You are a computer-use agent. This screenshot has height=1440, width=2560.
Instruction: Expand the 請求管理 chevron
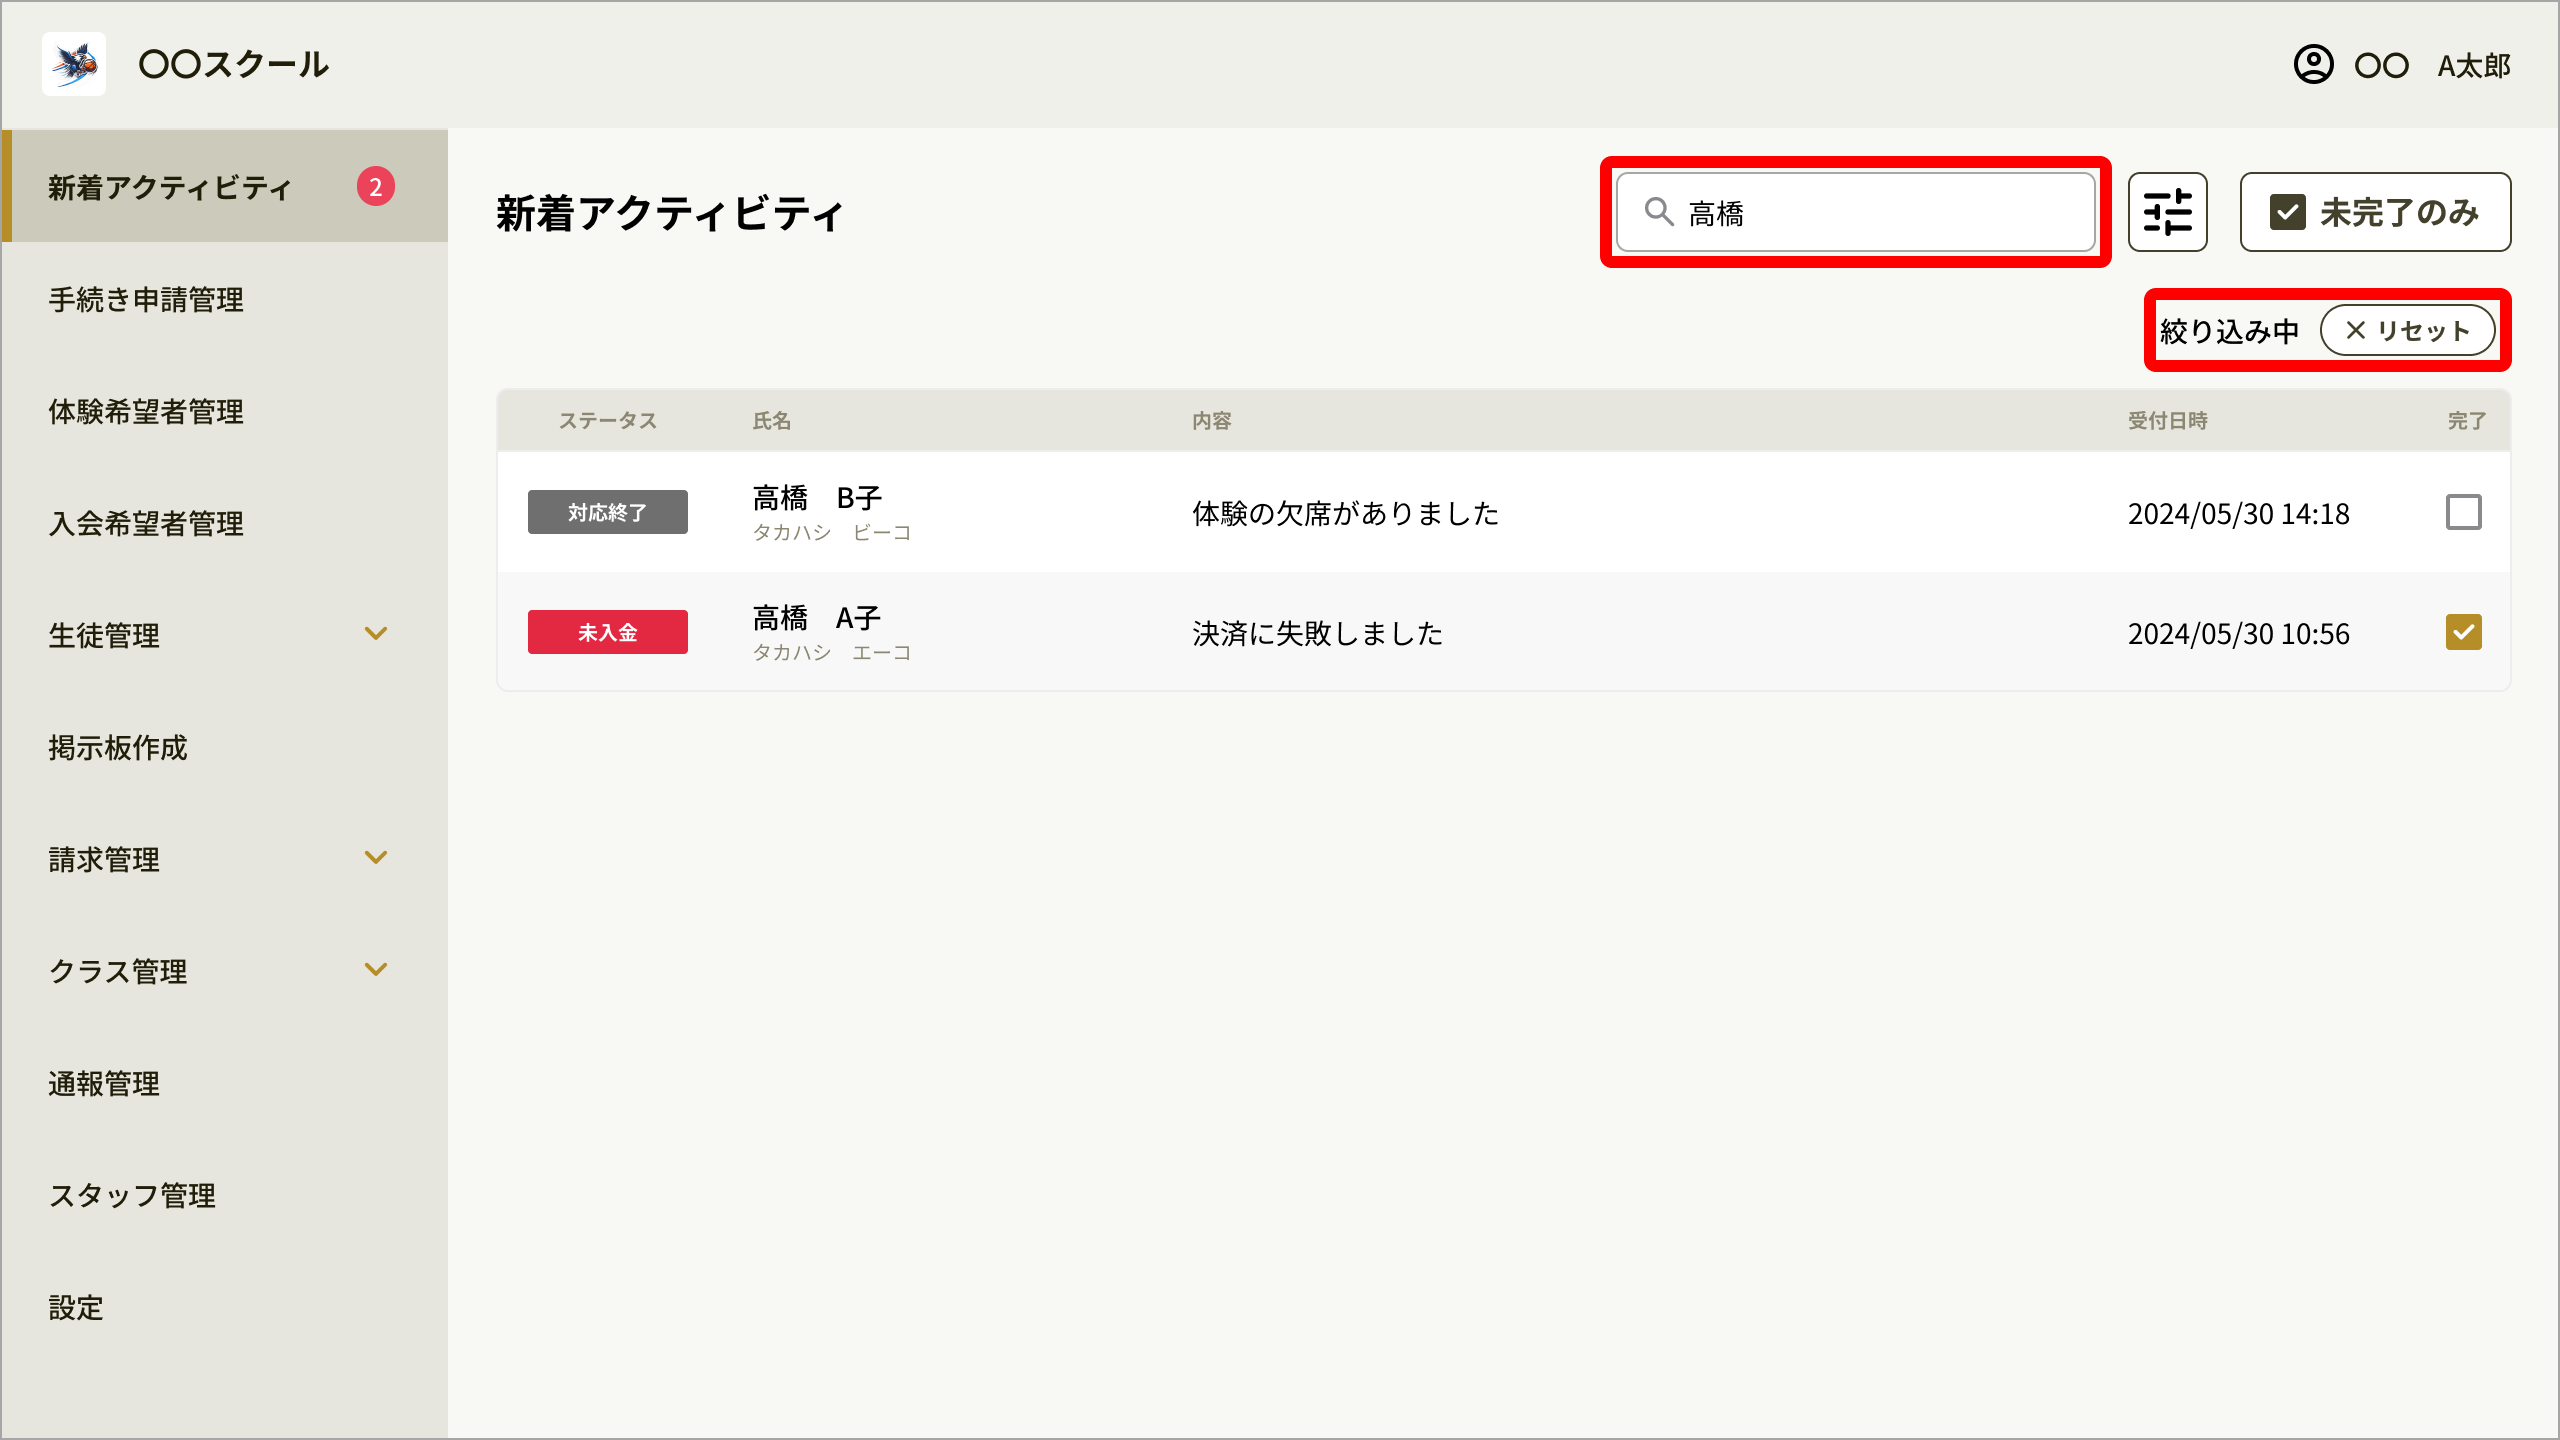[x=376, y=858]
